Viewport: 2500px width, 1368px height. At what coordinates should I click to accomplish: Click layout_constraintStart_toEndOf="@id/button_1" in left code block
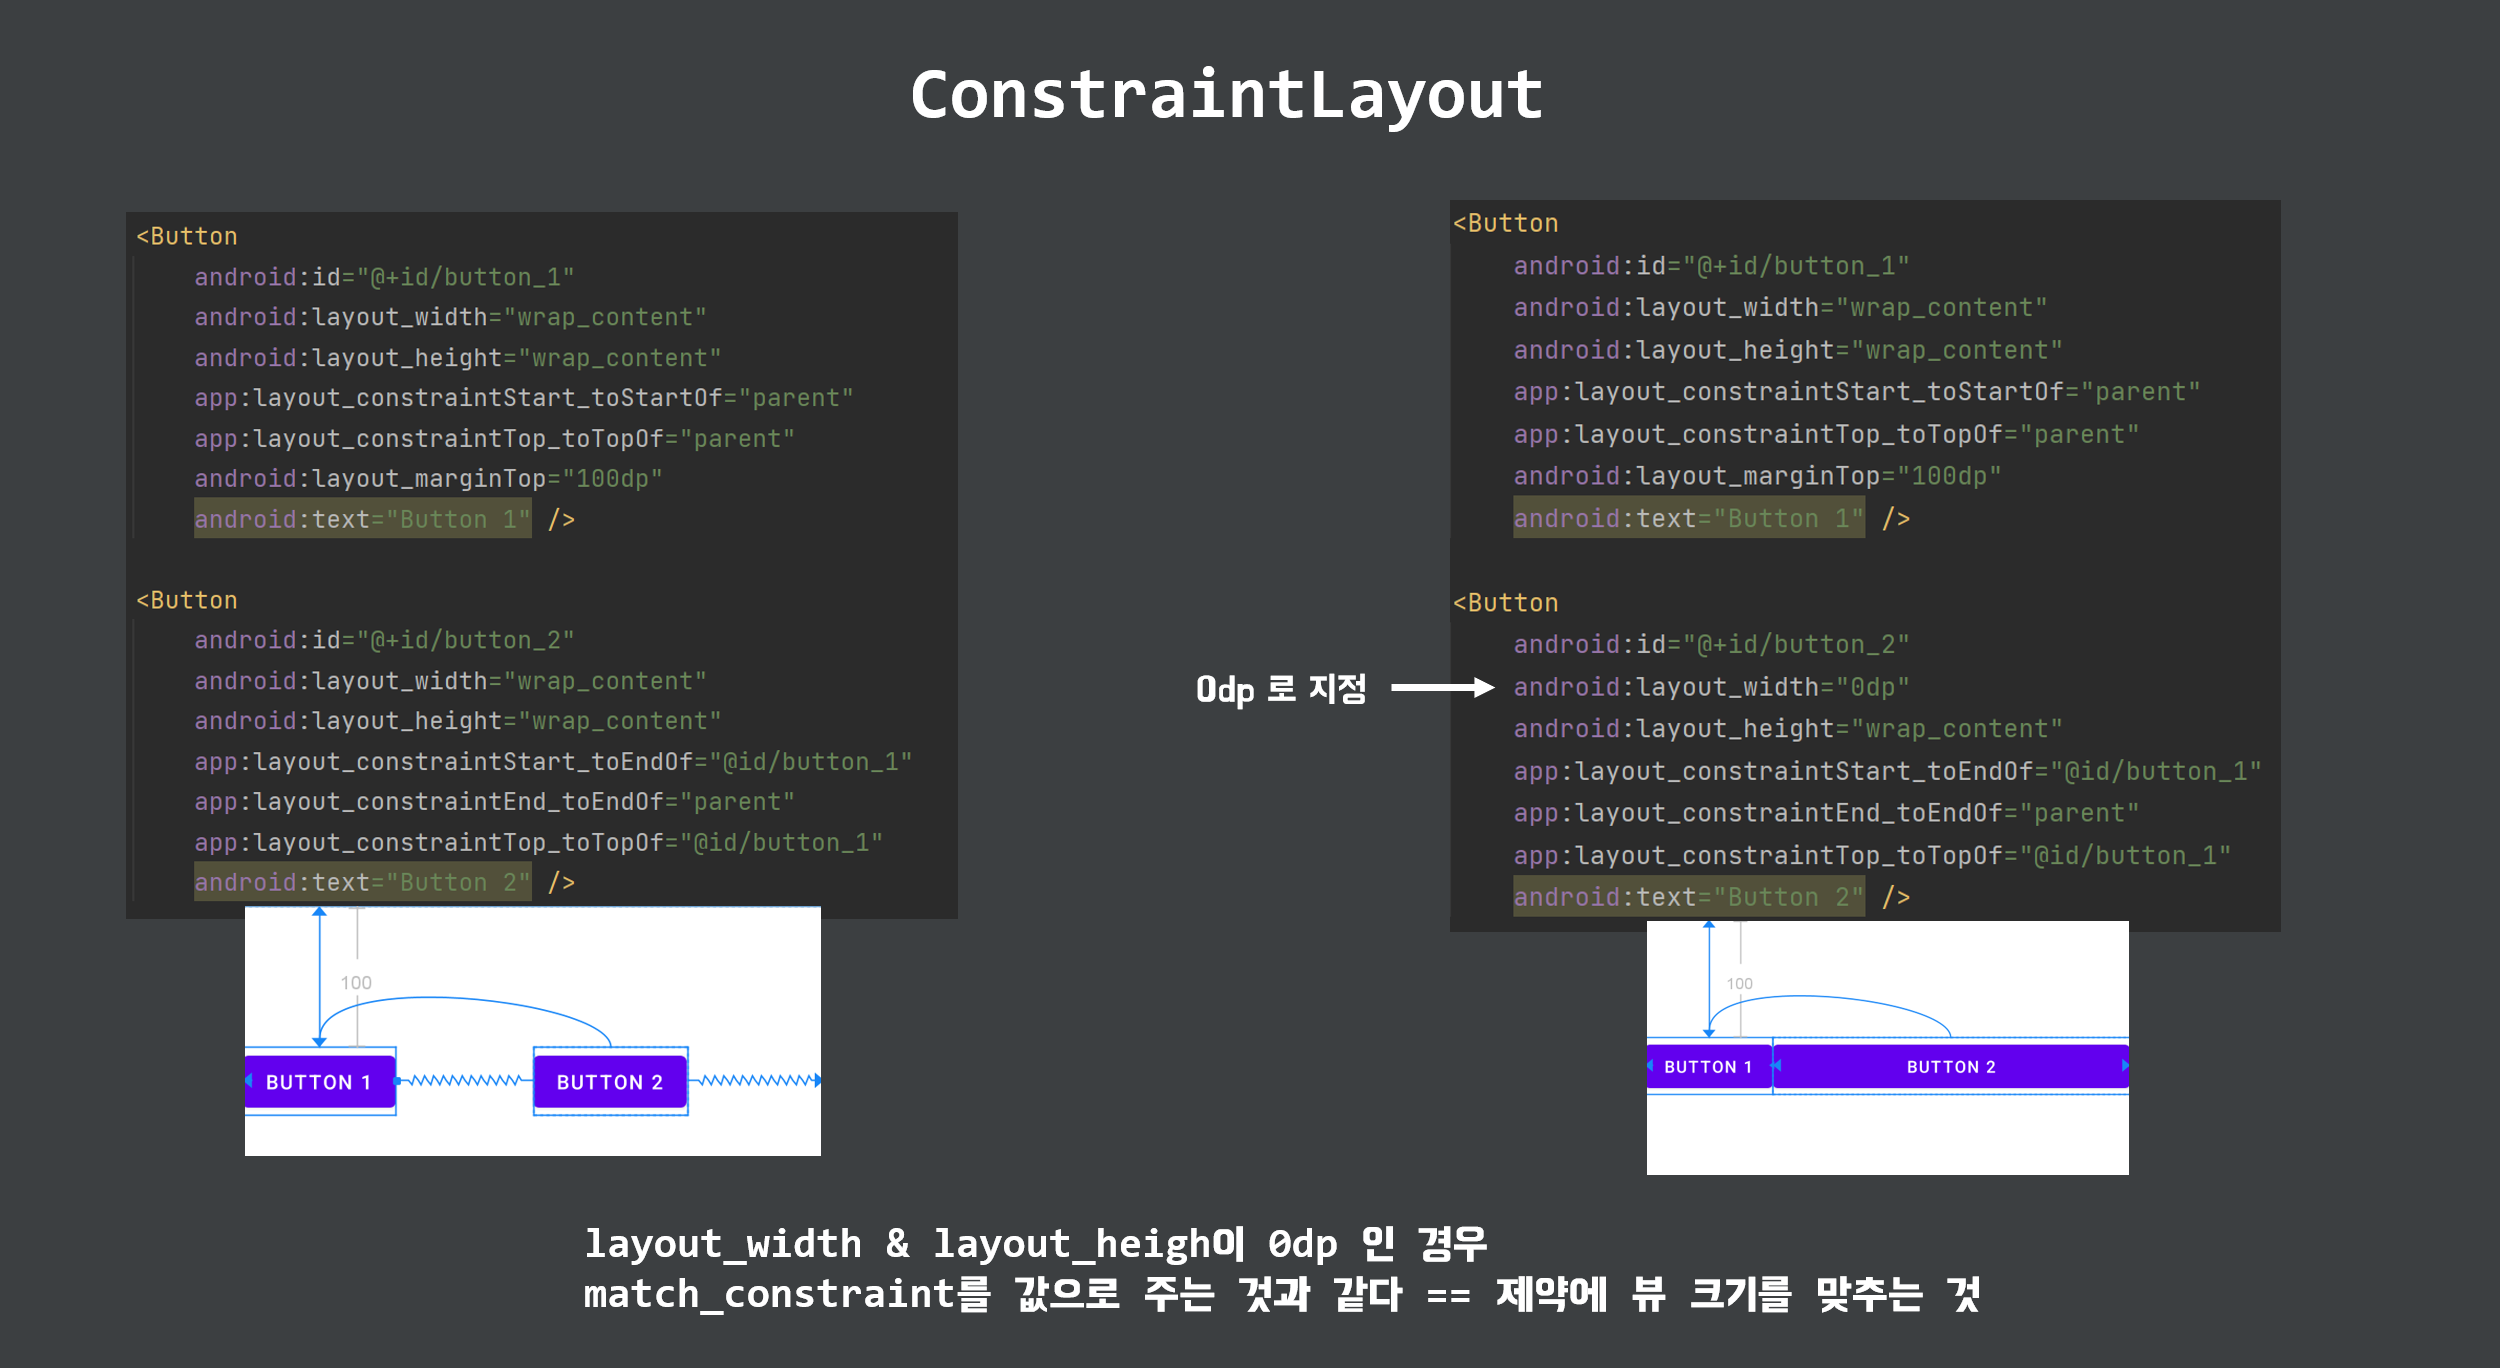(x=553, y=762)
